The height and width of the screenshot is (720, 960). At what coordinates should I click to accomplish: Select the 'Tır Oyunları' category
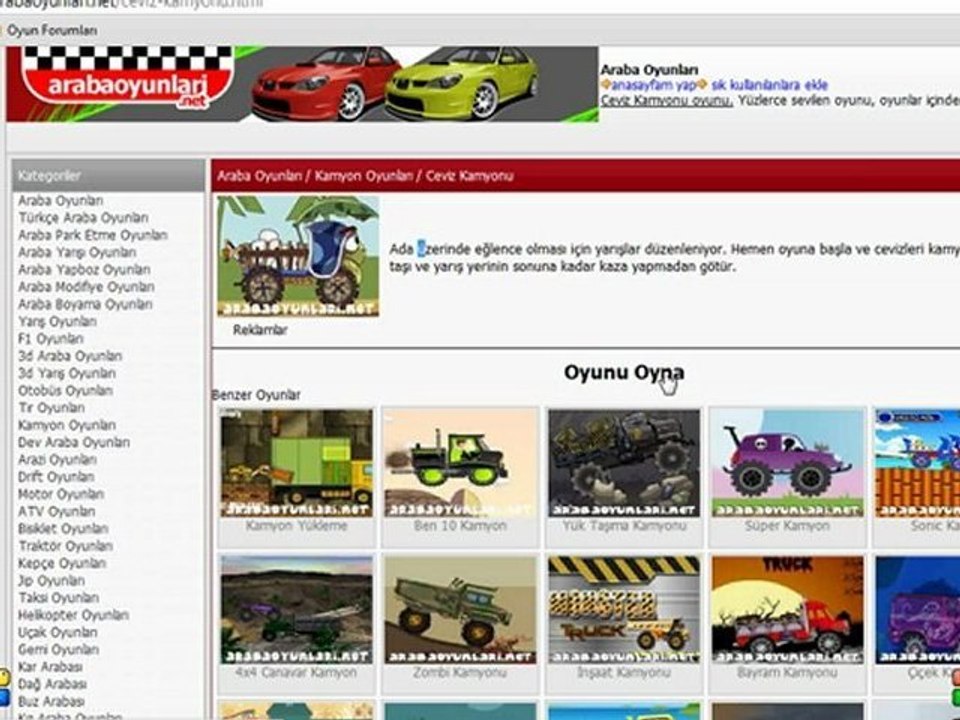click(51, 407)
